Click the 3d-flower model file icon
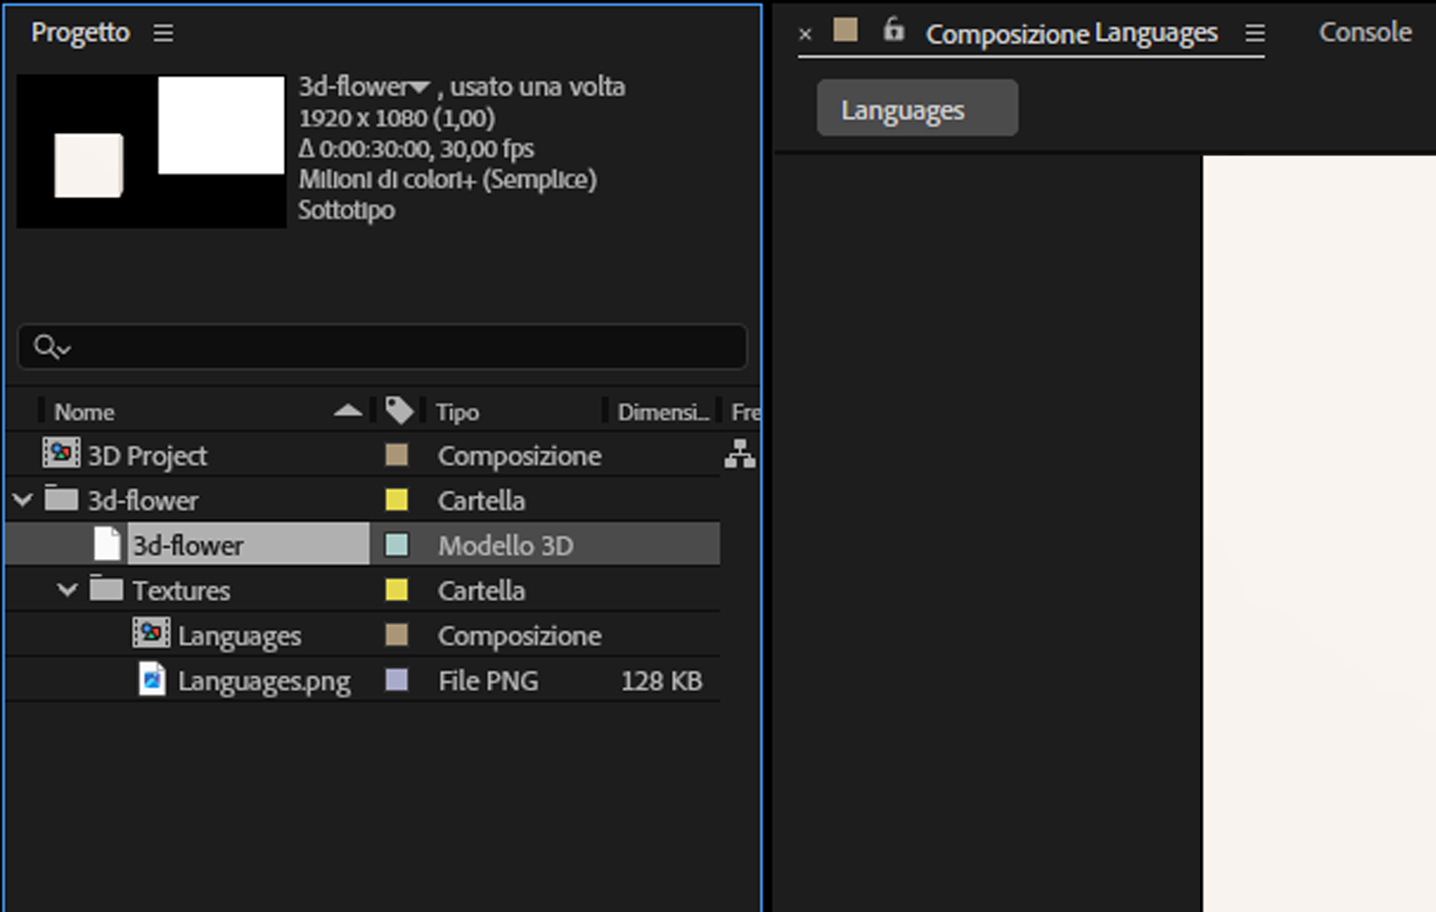The image size is (1436, 912). 107,544
